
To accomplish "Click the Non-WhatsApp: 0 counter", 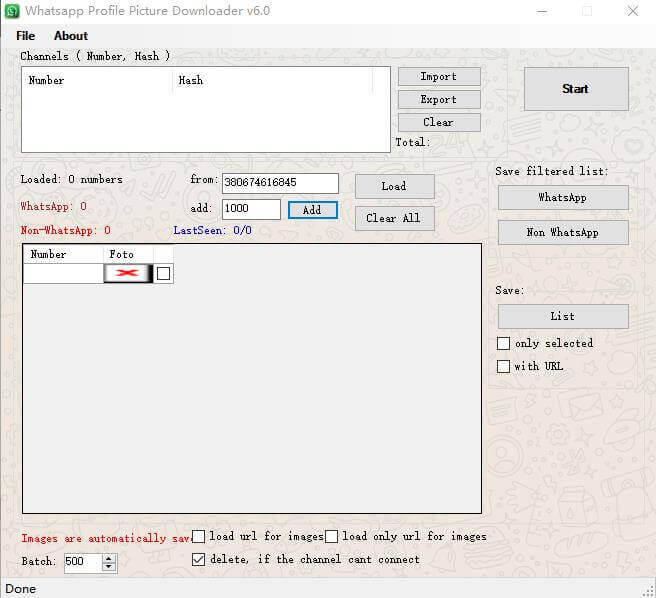I will [66, 230].
